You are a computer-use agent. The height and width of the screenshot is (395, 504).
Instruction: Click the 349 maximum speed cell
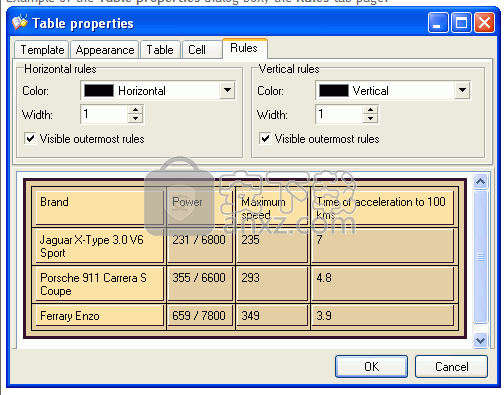(273, 315)
